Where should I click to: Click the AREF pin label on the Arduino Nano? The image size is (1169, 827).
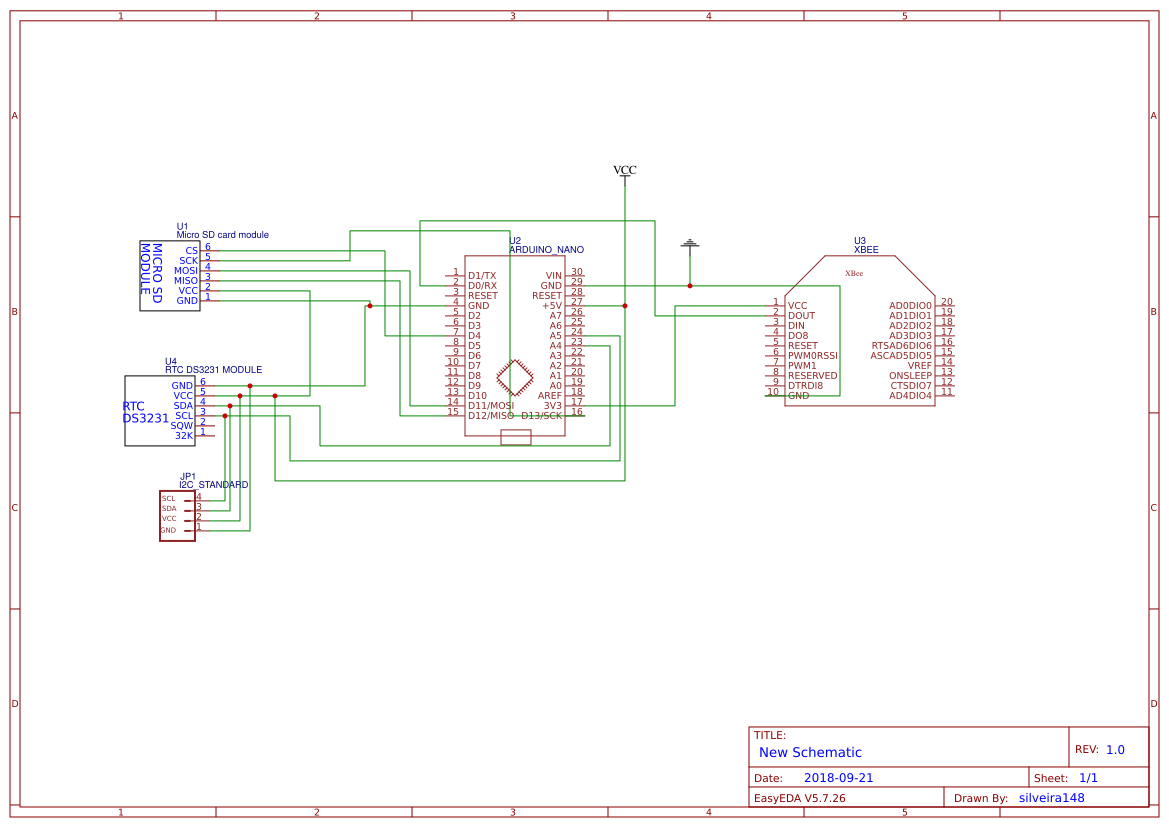pyautogui.click(x=552, y=395)
